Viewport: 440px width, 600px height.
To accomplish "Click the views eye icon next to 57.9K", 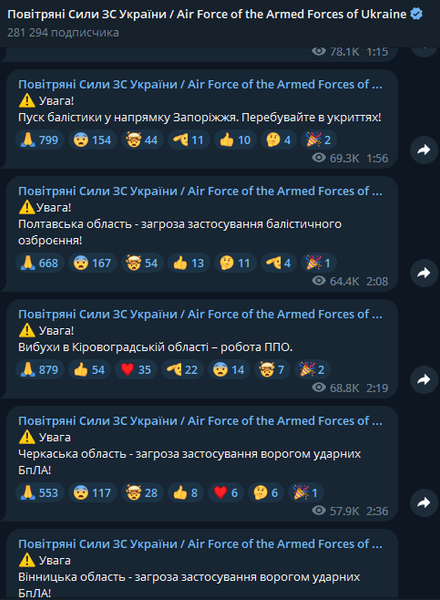I will click(x=318, y=510).
